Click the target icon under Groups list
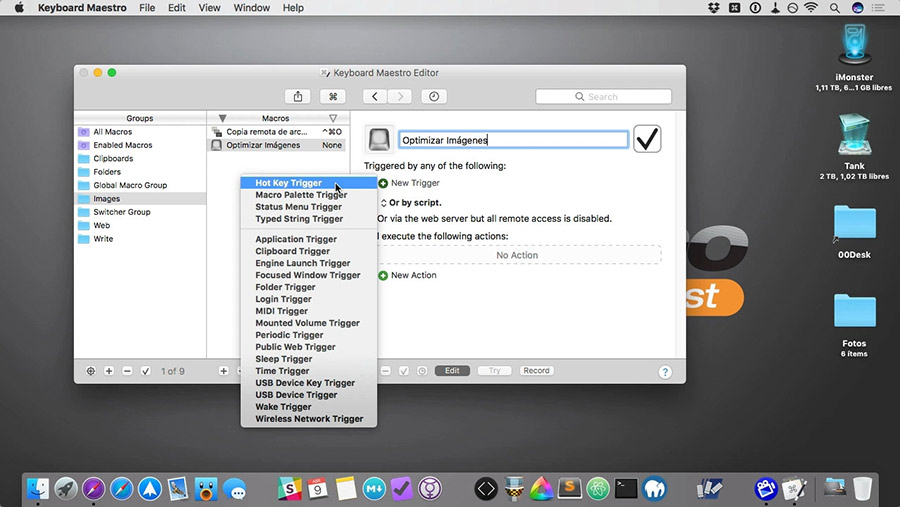The height and width of the screenshot is (507, 900). 91,371
